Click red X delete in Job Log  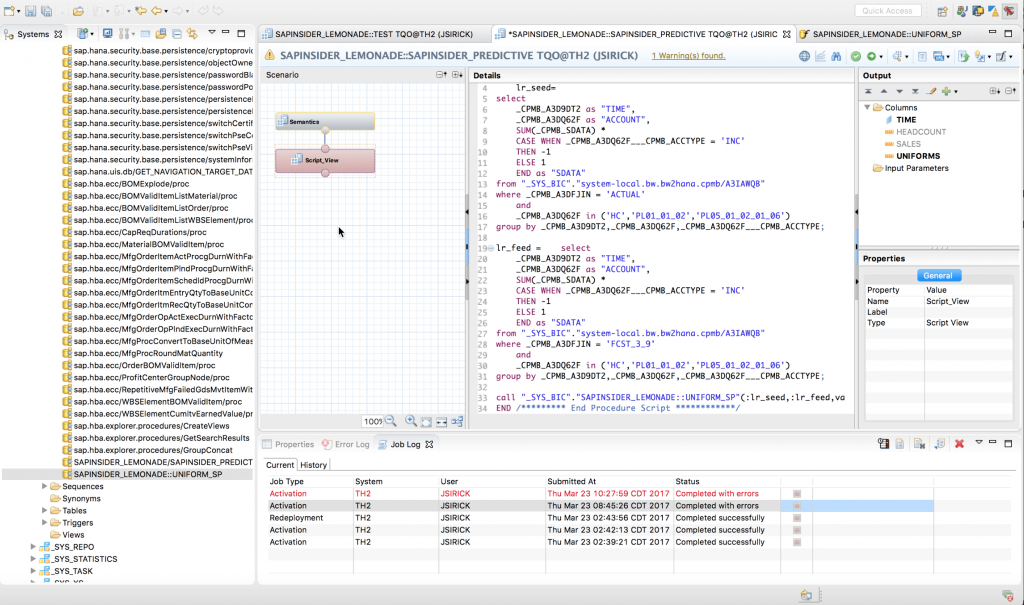point(959,444)
